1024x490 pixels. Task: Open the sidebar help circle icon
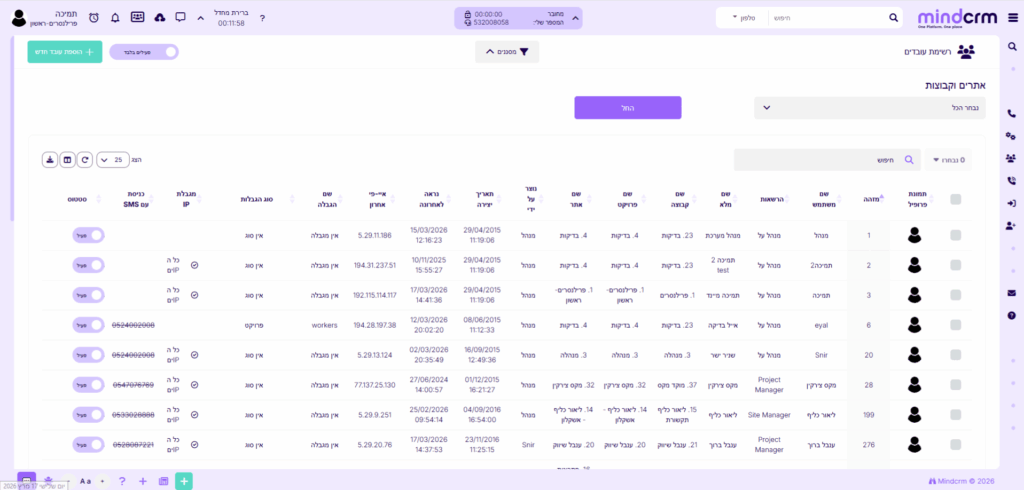1012,316
